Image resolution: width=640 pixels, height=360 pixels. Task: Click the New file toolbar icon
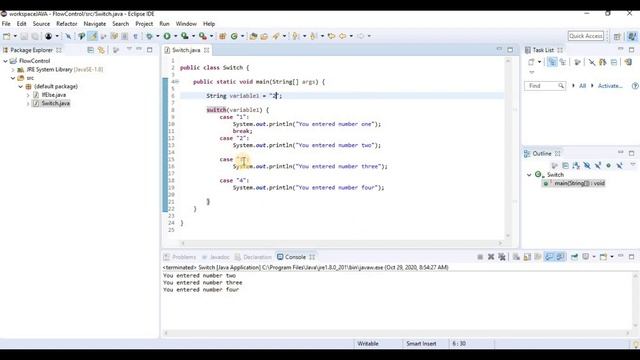(7, 36)
